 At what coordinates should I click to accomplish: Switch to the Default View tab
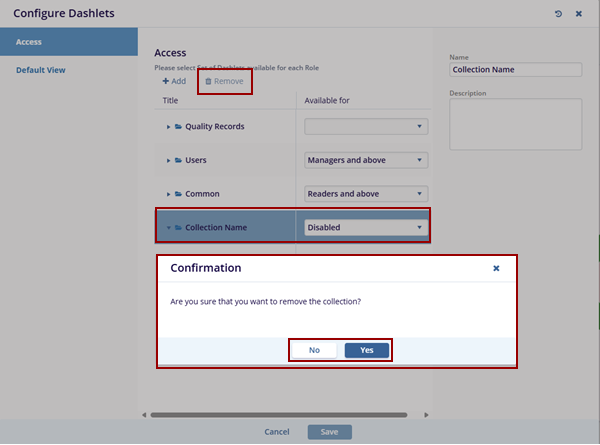point(41,70)
